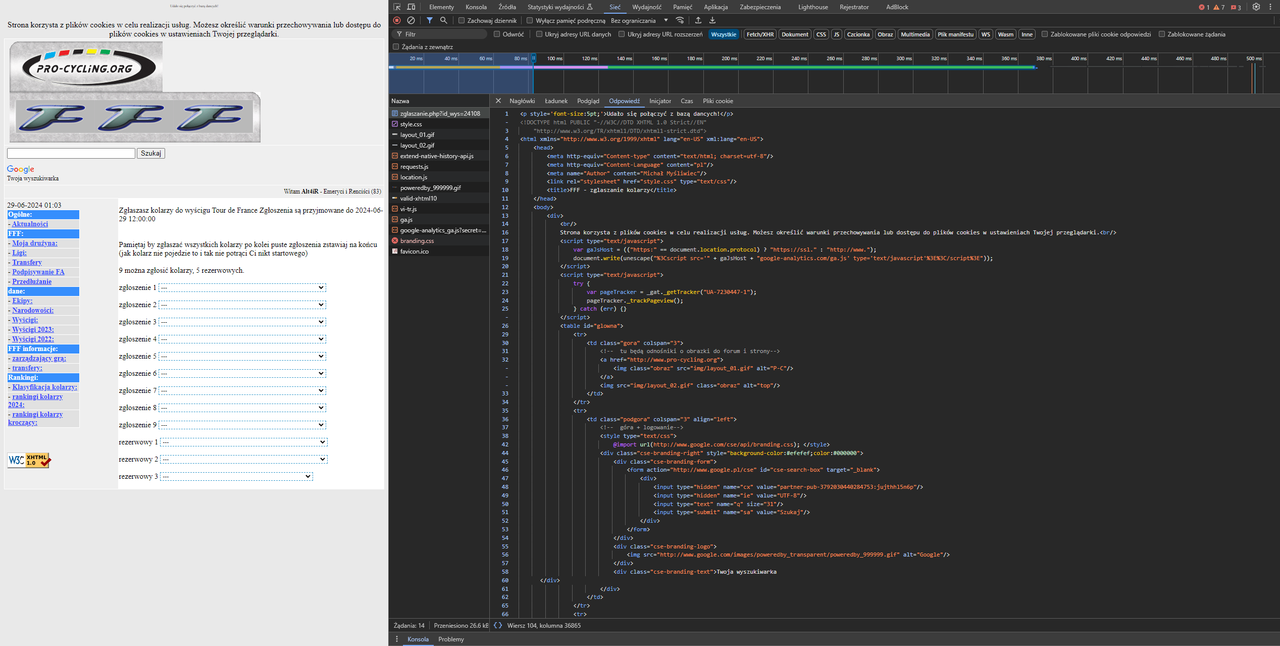Stop recording the network log

397,20
